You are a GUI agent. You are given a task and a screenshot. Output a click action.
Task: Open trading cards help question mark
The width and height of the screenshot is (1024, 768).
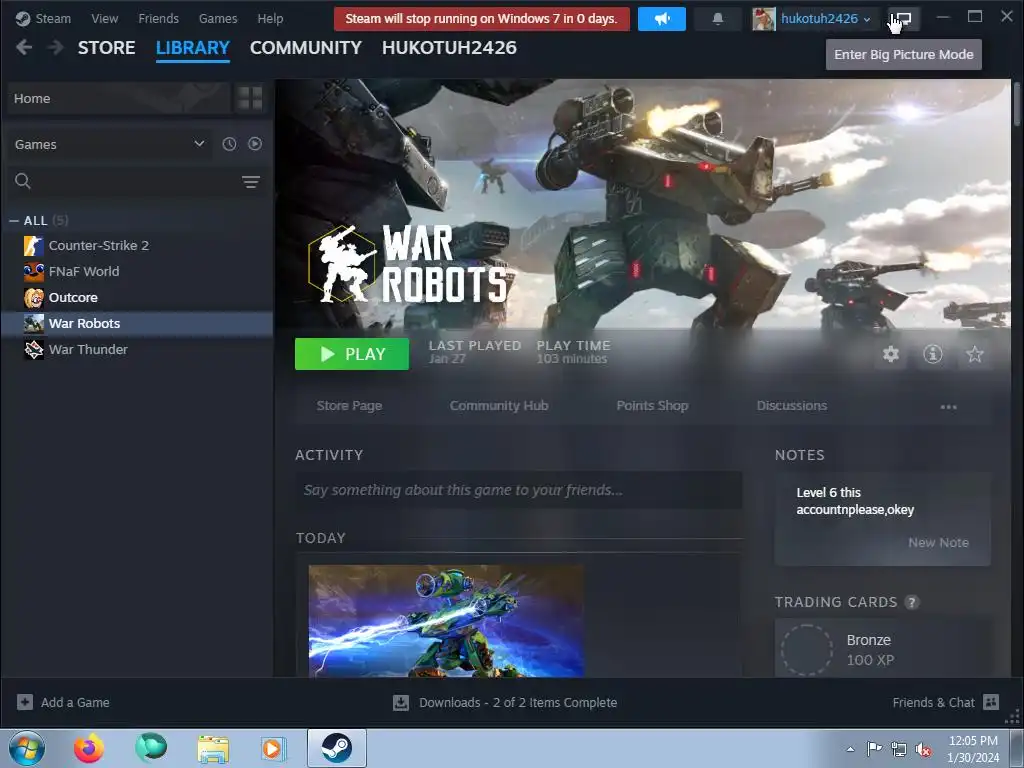coord(912,602)
